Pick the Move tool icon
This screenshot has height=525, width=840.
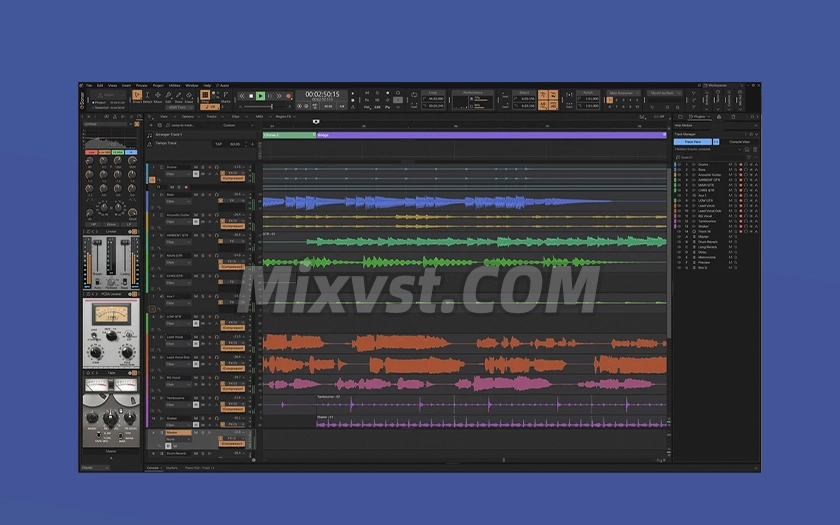click(158, 95)
